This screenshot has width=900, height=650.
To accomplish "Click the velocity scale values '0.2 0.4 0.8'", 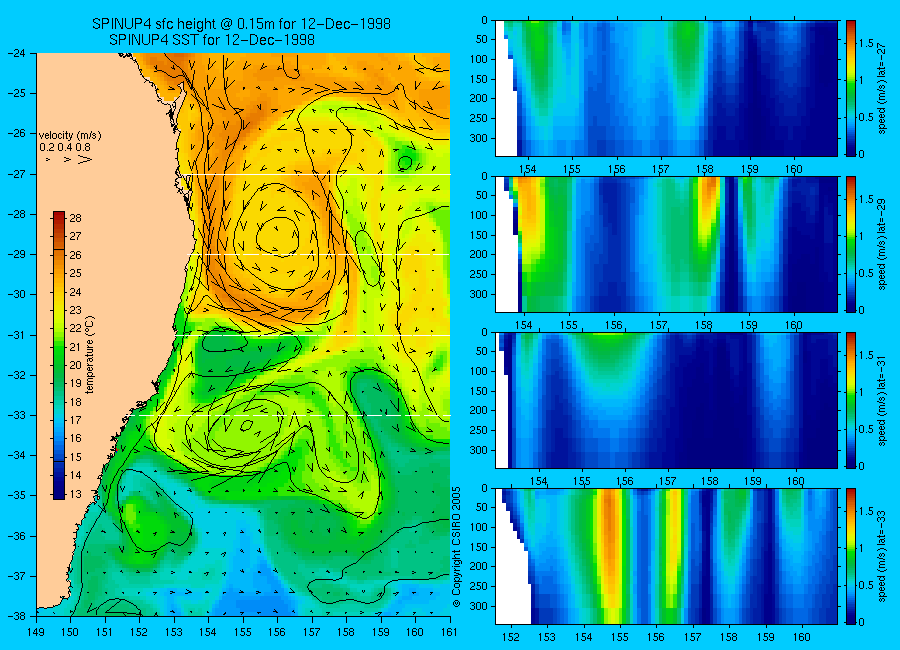I will (65, 148).
